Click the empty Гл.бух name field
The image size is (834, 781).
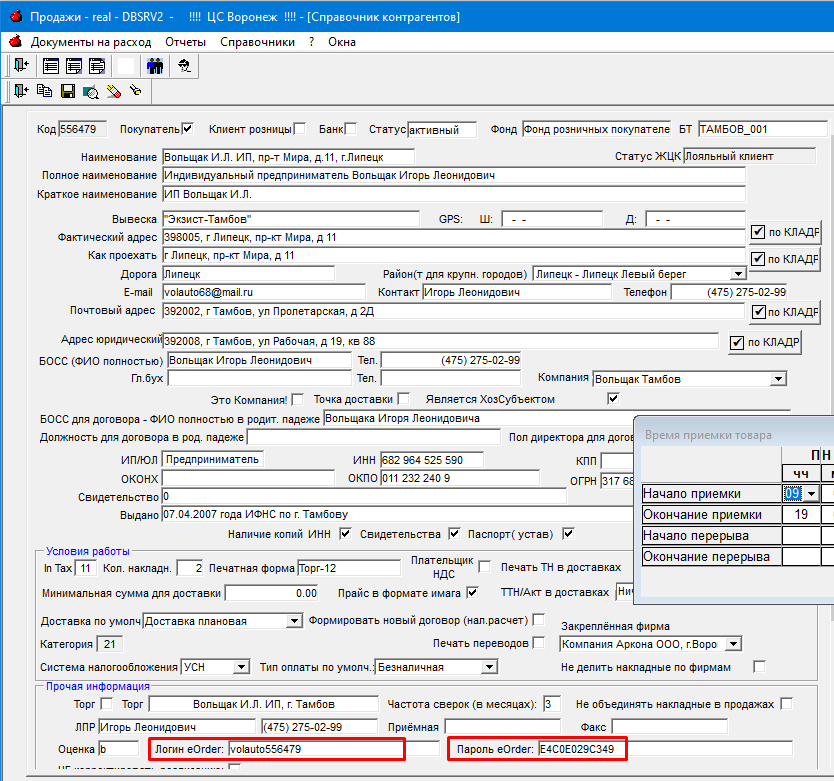(x=260, y=378)
